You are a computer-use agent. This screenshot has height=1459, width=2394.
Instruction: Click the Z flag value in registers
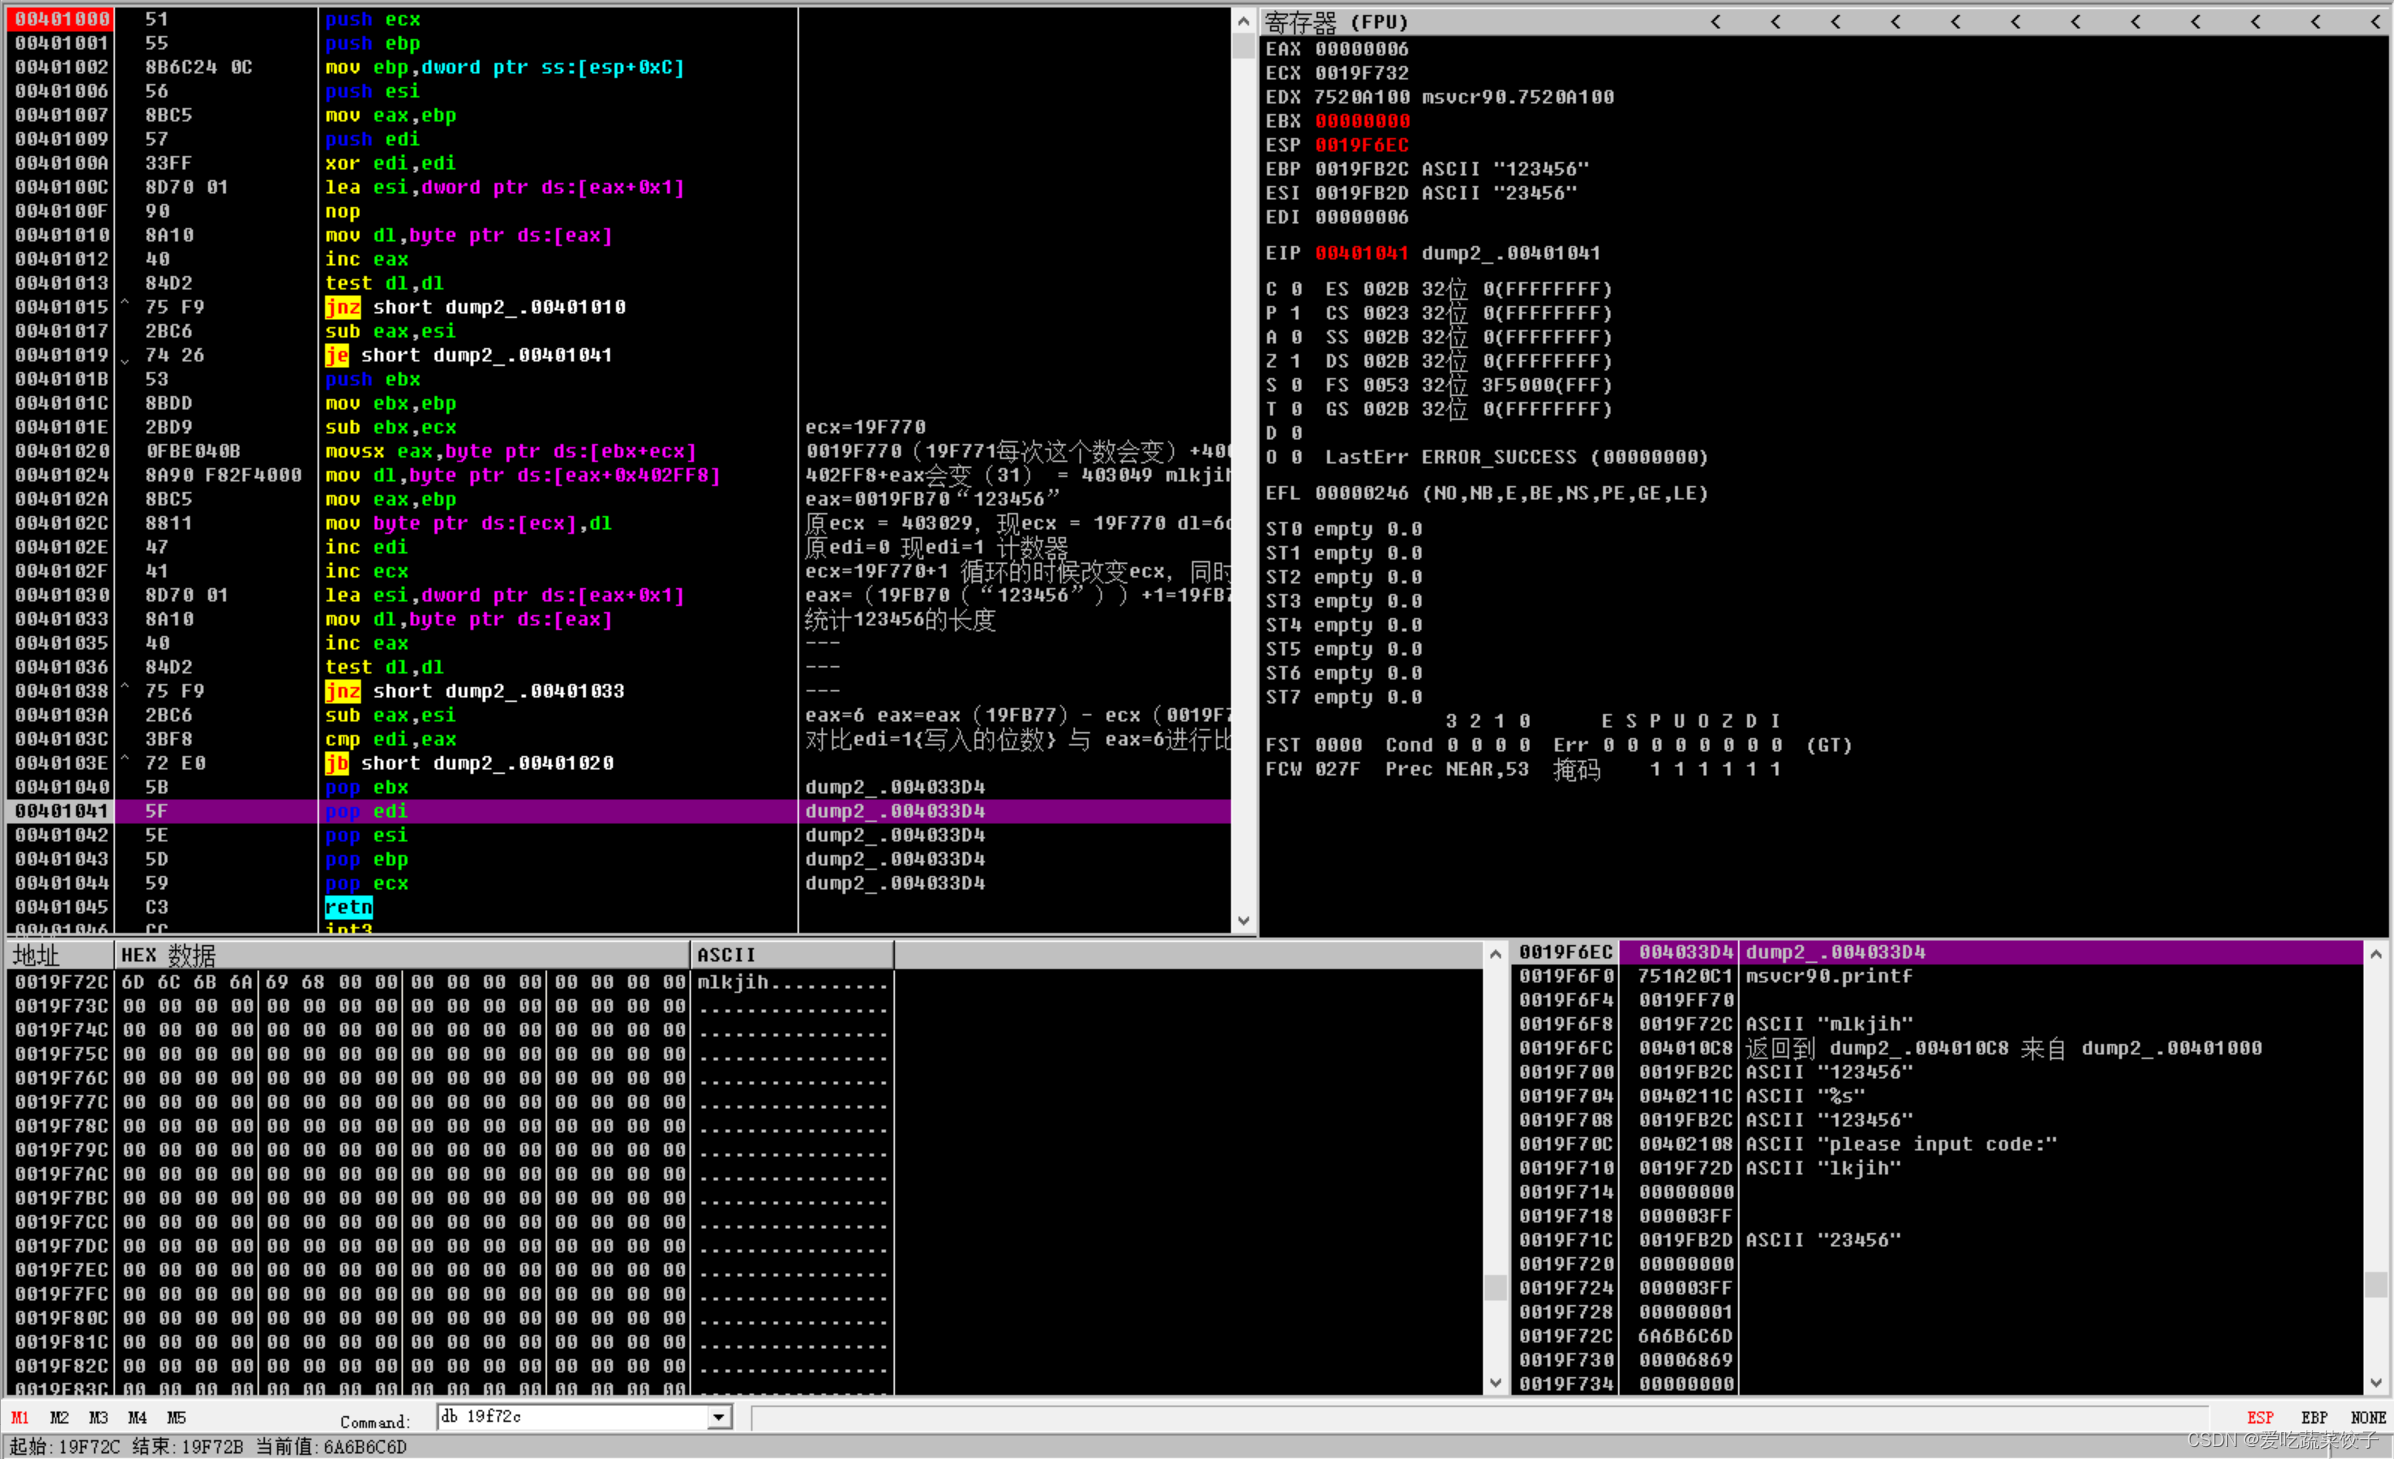click(x=1296, y=361)
